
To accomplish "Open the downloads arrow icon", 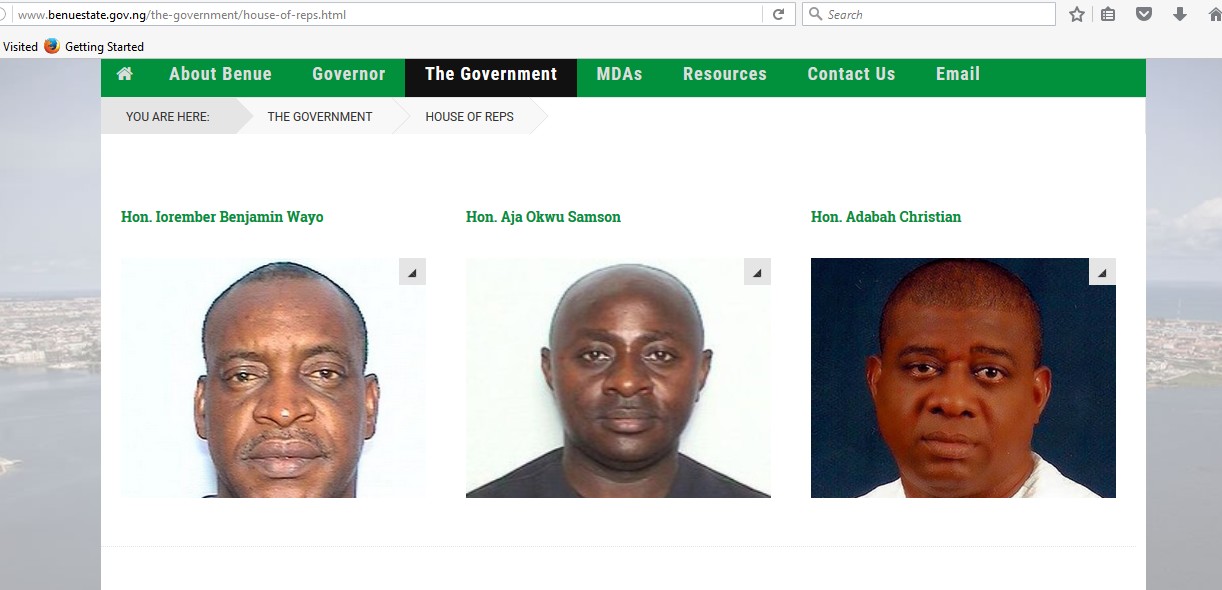I will tap(1180, 14).
